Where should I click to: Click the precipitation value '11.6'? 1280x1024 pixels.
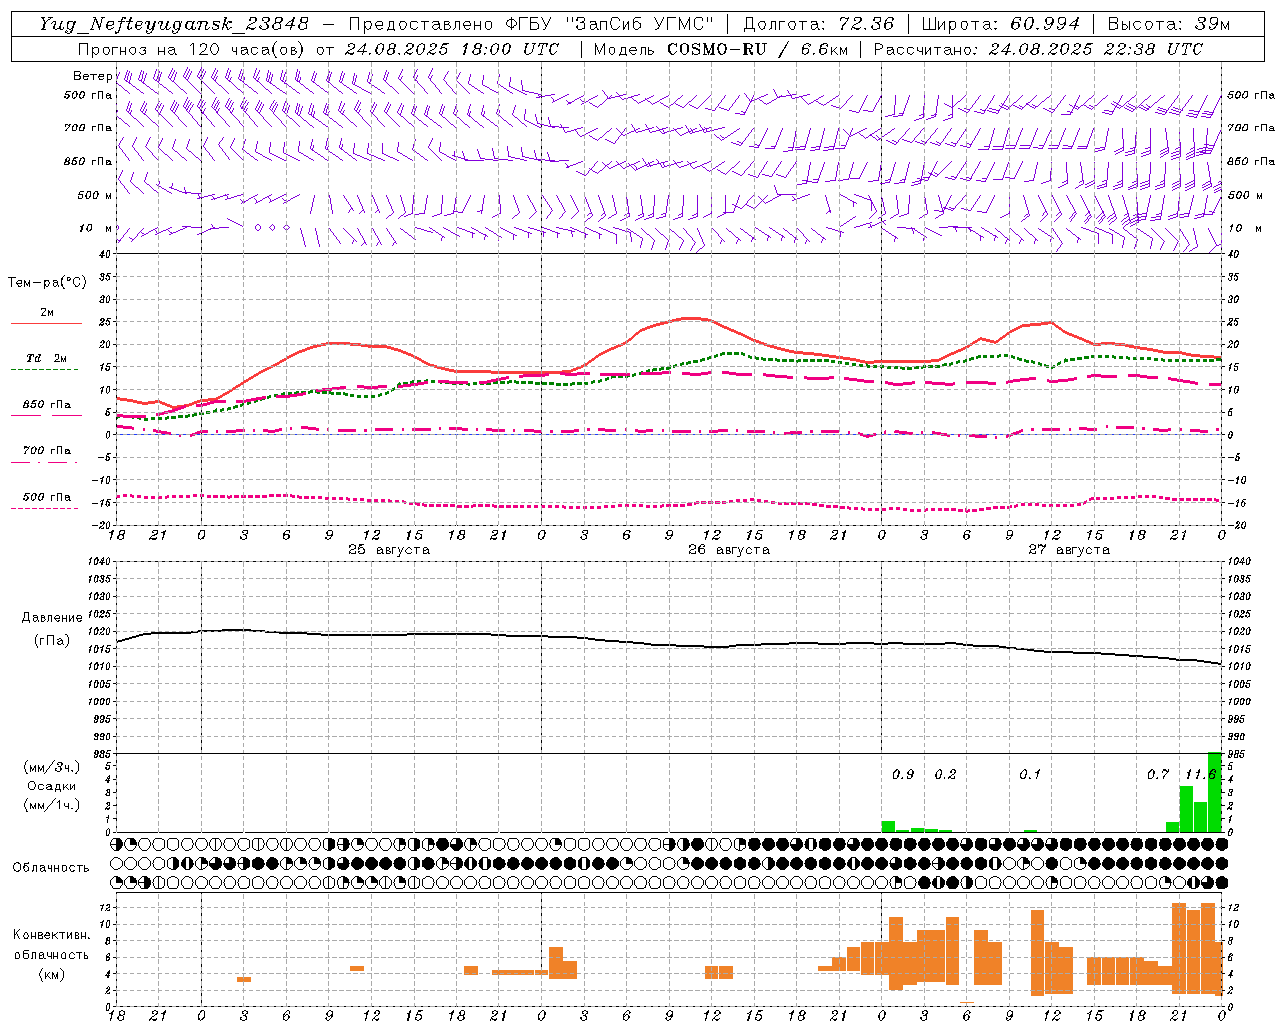[1200, 774]
